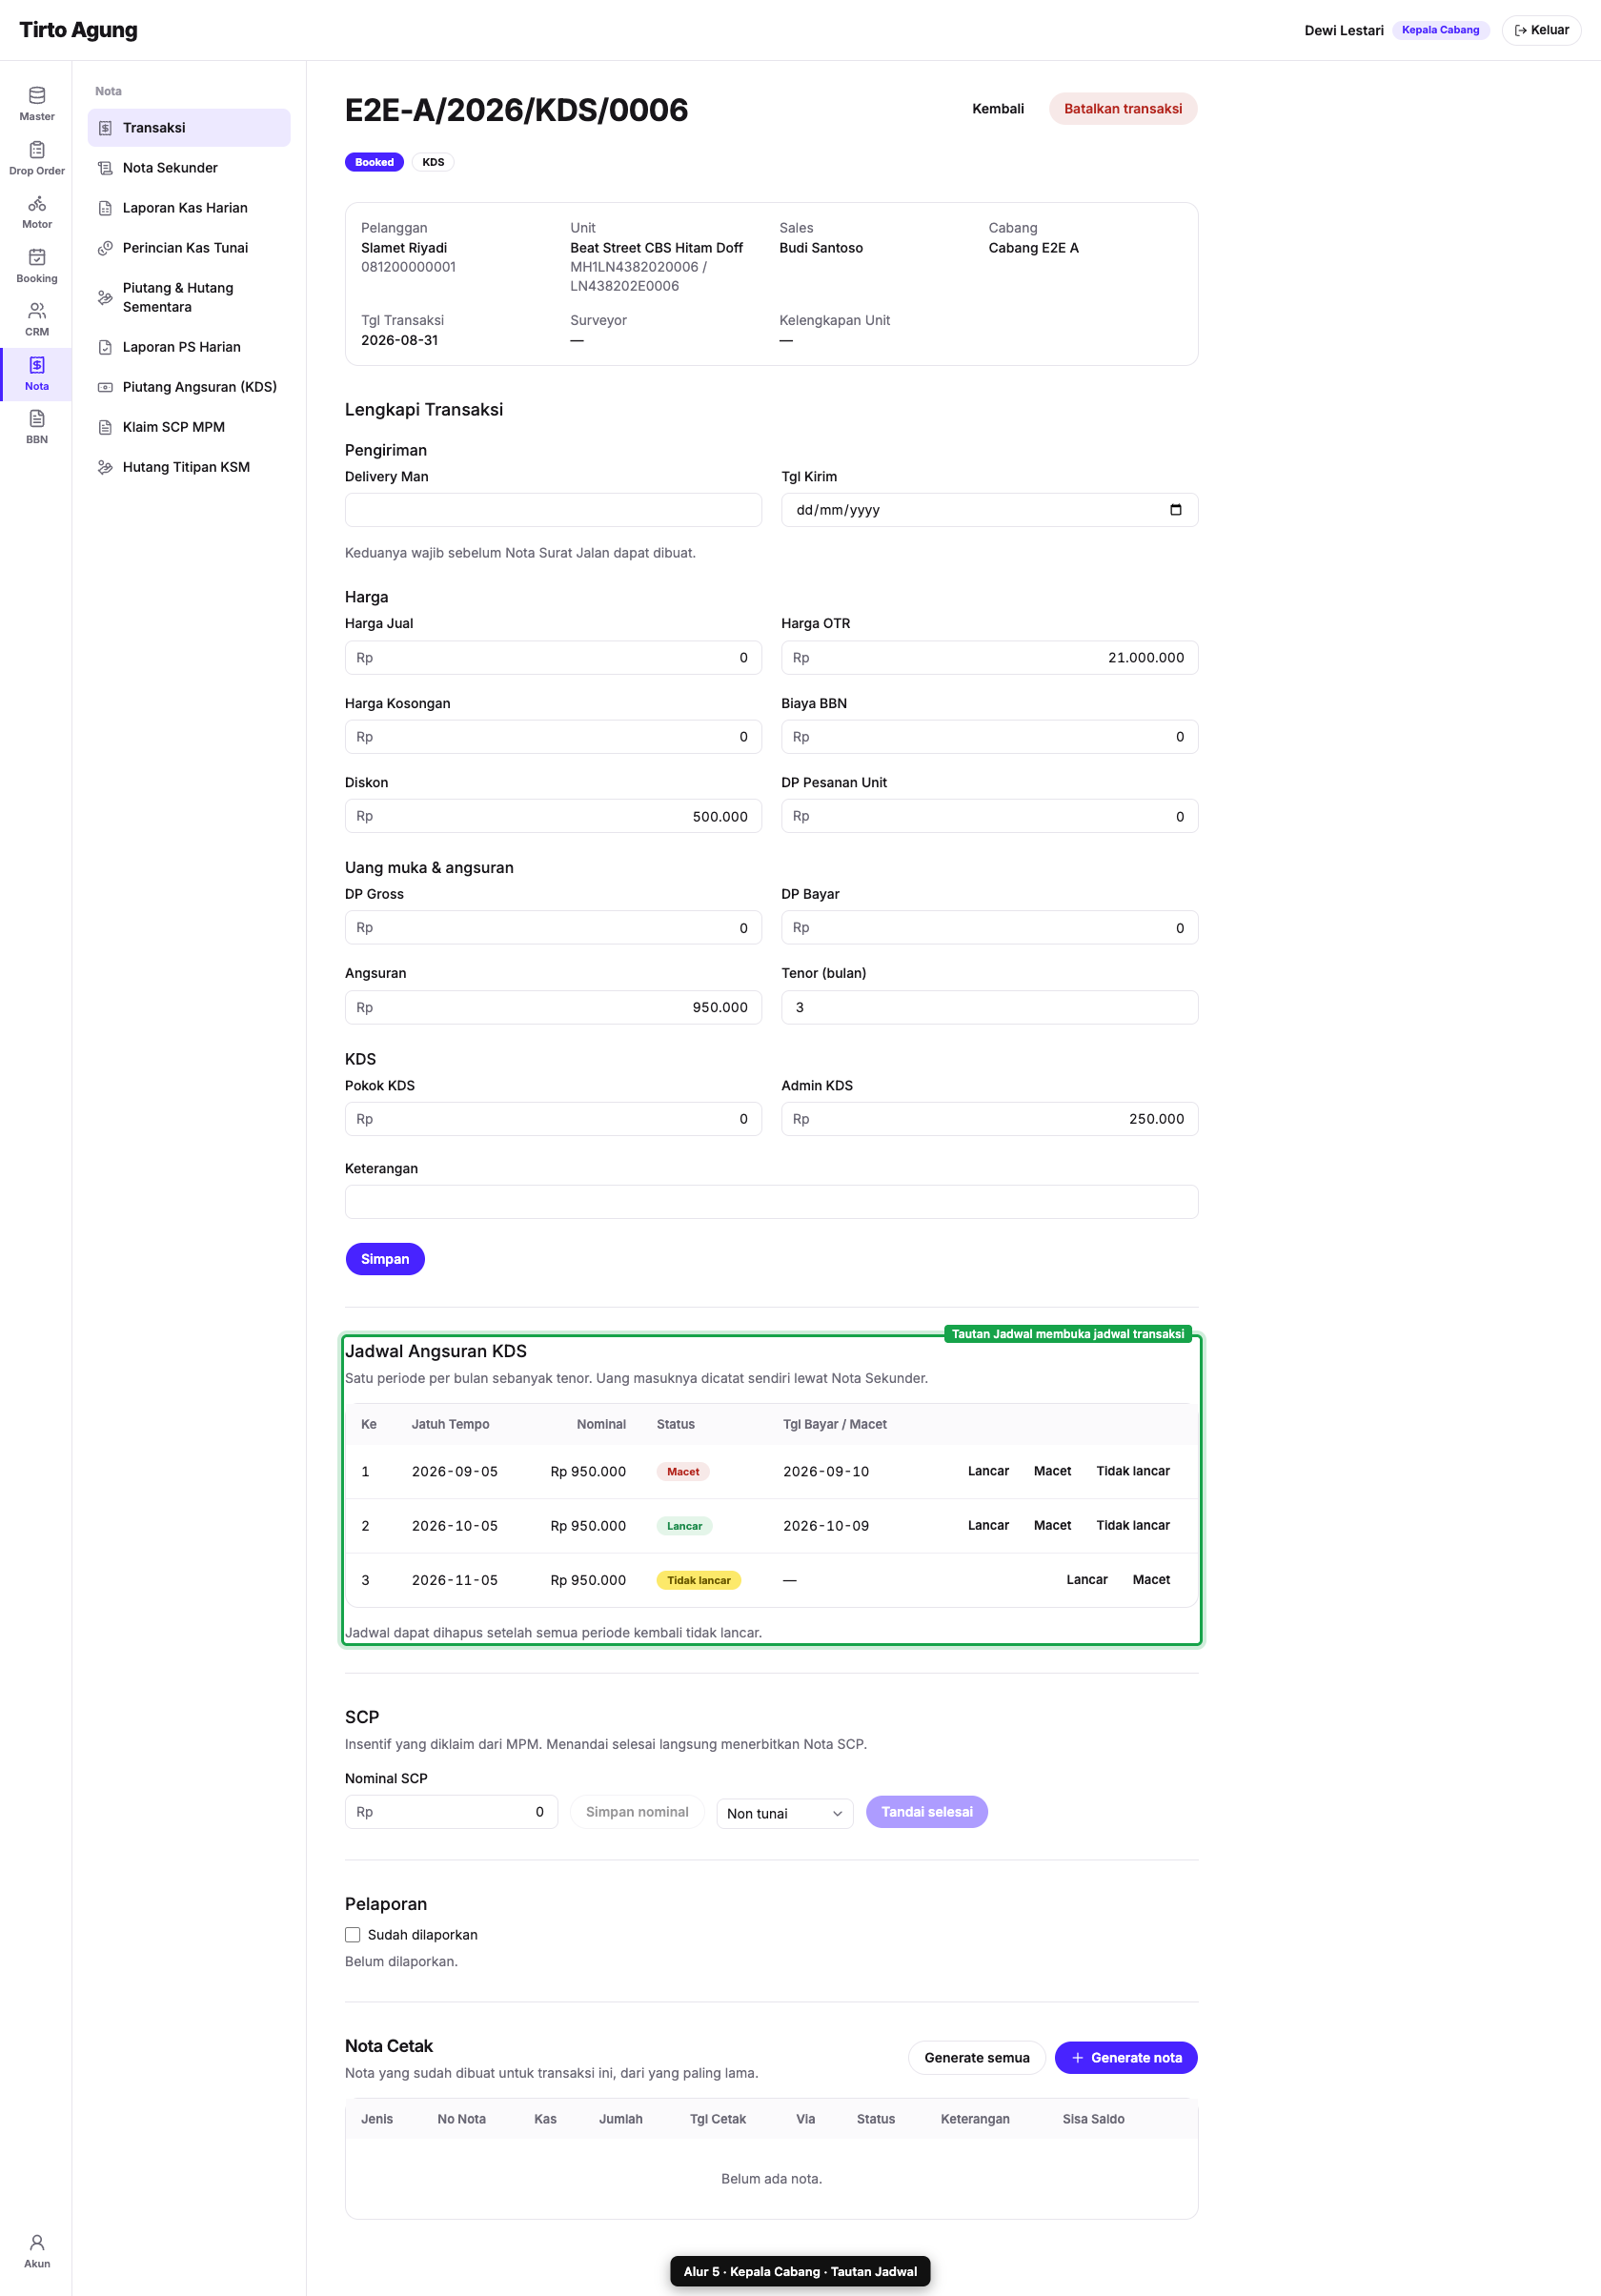
Task: Open BBN document icon
Action: pos(37,418)
